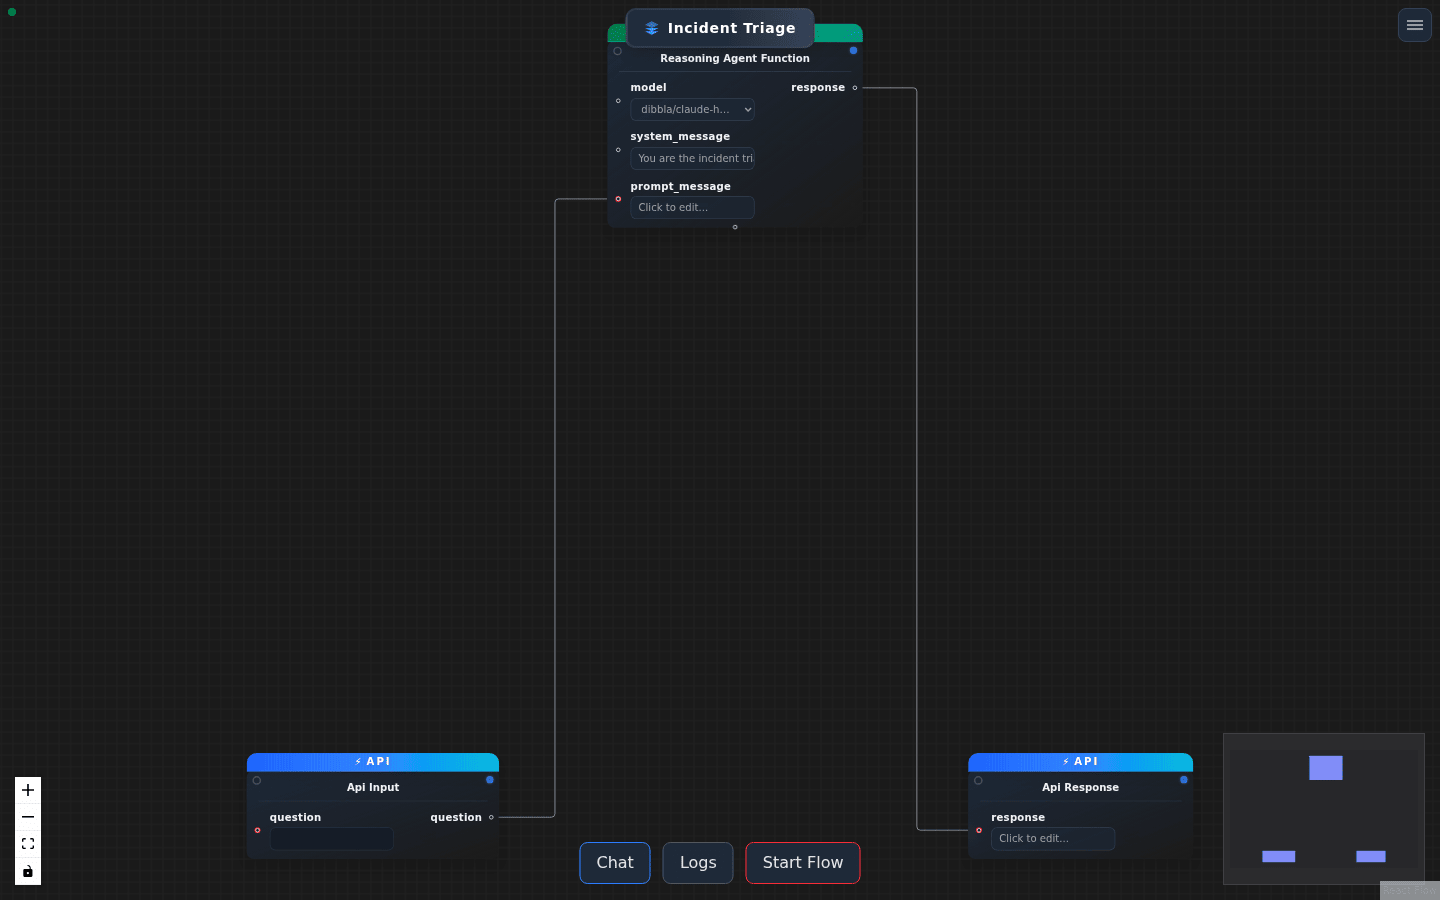Screen dimensions: 1440x900
Task: Click the system_message text field
Action: pos(692,159)
